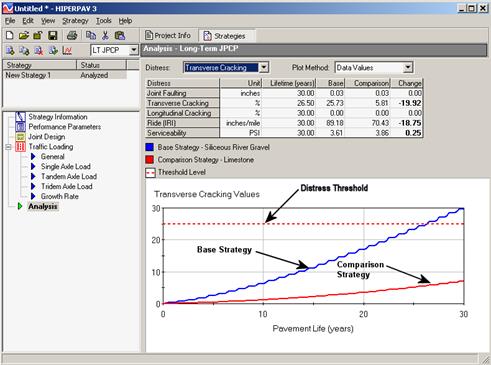This screenshot has height=365, width=491.
Task: Click the Lifetime (years) column header
Action: click(289, 83)
